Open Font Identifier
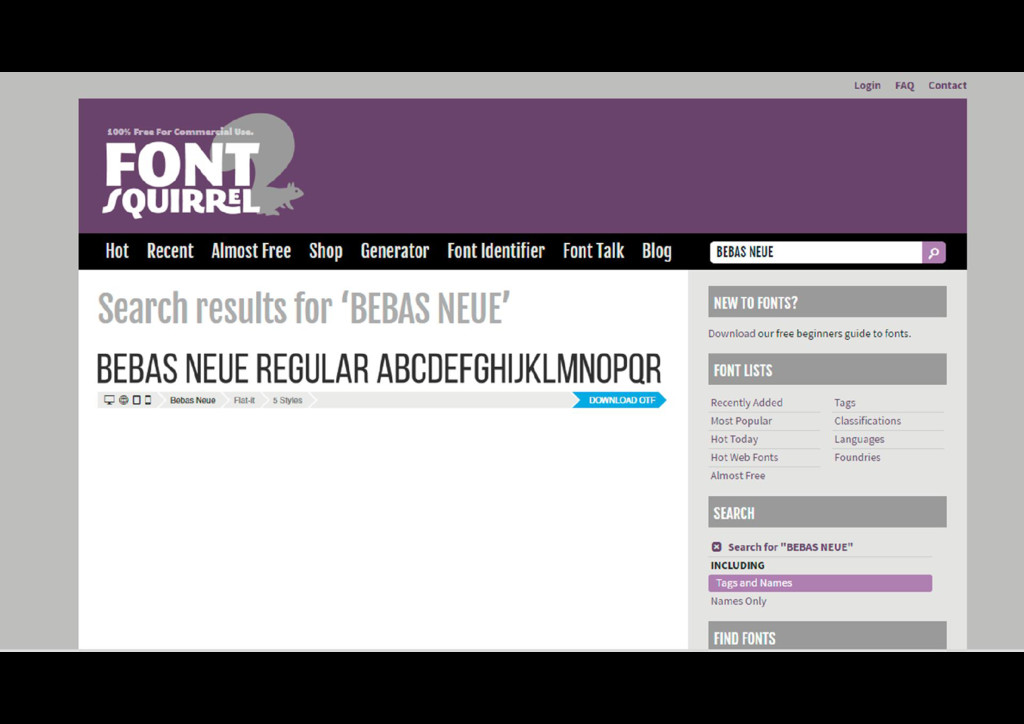This screenshot has height=724, width=1024. 496,251
